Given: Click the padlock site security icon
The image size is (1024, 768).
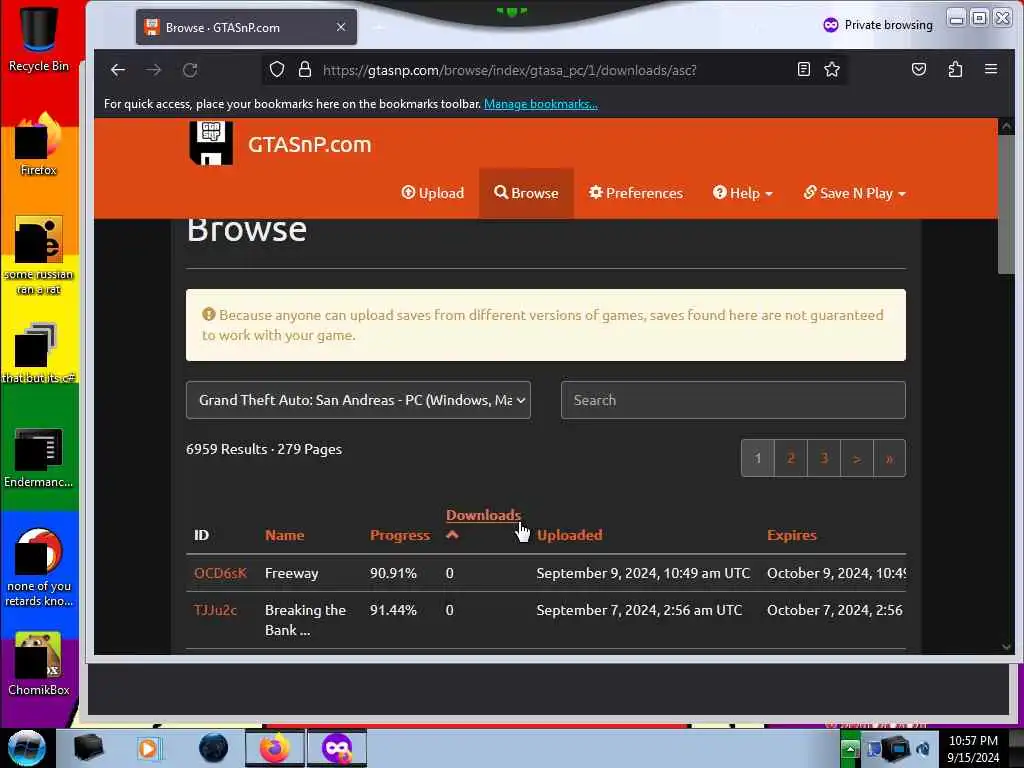Looking at the screenshot, I should click(304, 69).
